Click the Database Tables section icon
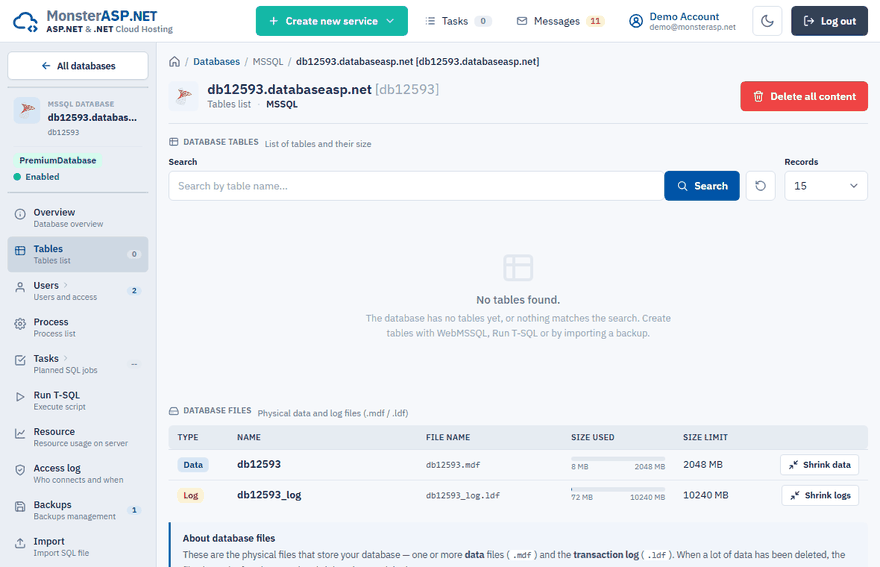The height and width of the screenshot is (567, 880). tap(174, 142)
